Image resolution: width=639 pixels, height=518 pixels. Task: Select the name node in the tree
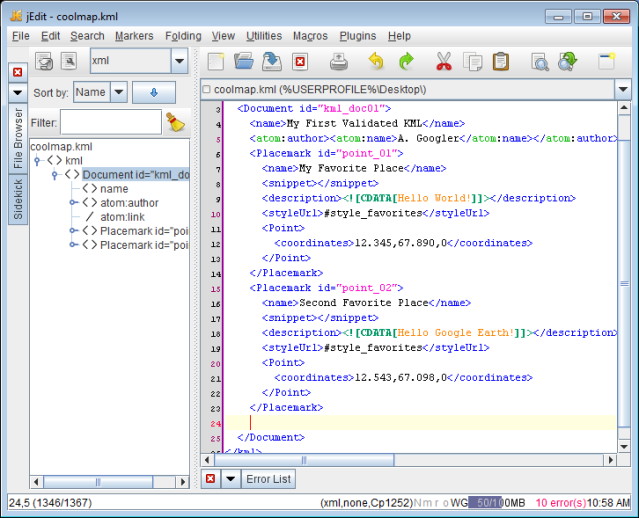(x=114, y=189)
